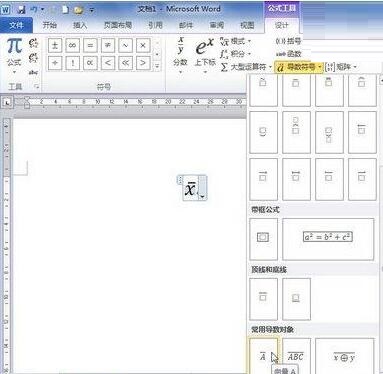Collapse the highlighted 导数符号 accent dropdown

coord(299,67)
